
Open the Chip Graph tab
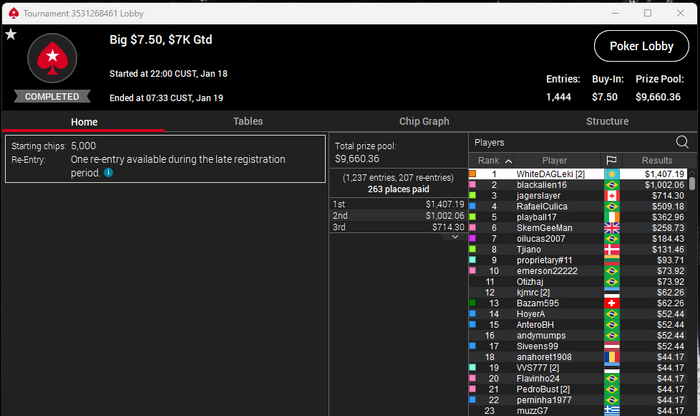point(424,121)
